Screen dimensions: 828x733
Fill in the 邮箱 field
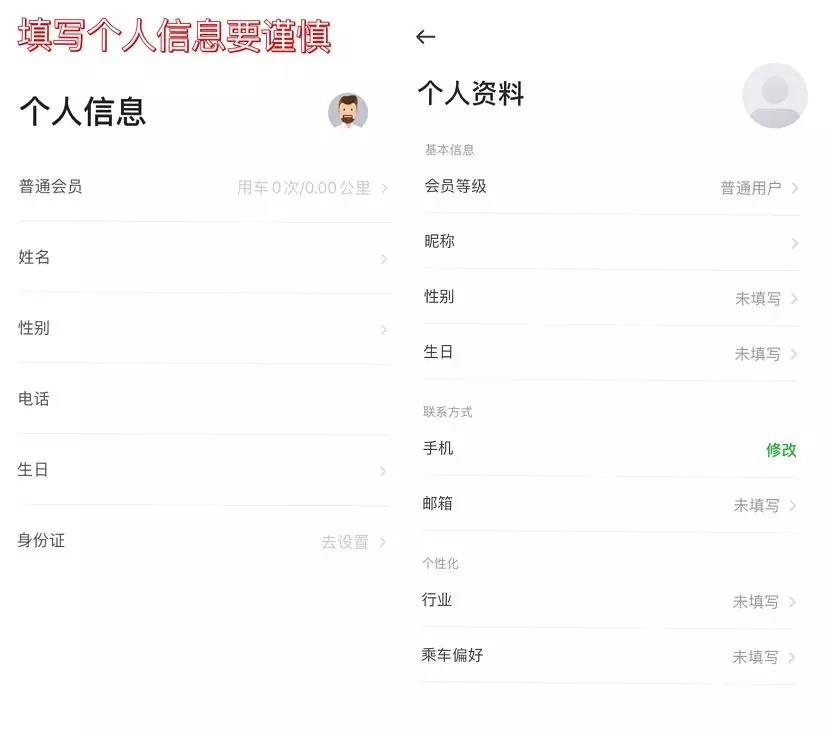pyautogui.click(x=610, y=505)
